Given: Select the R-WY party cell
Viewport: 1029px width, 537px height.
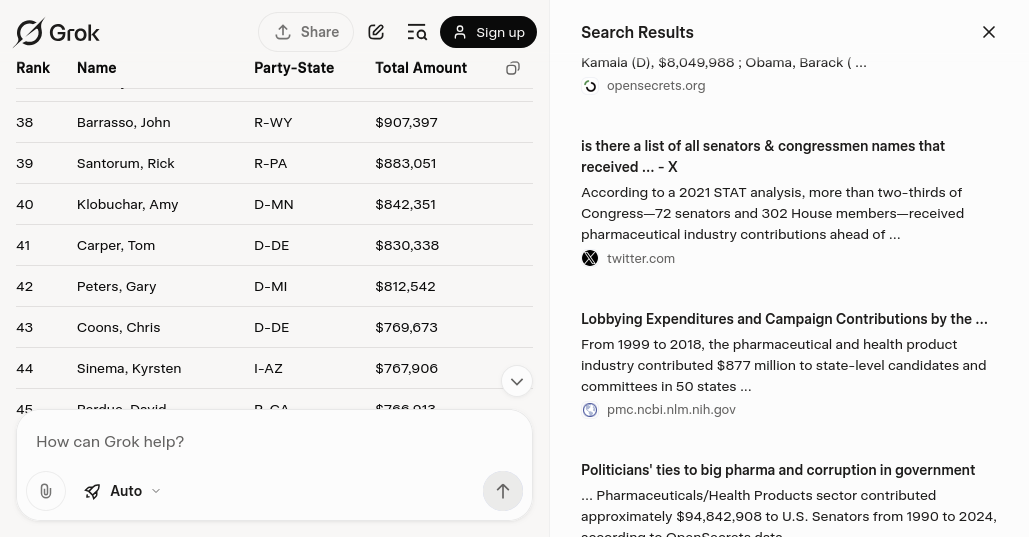Looking at the screenshot, I should (273, 123).
